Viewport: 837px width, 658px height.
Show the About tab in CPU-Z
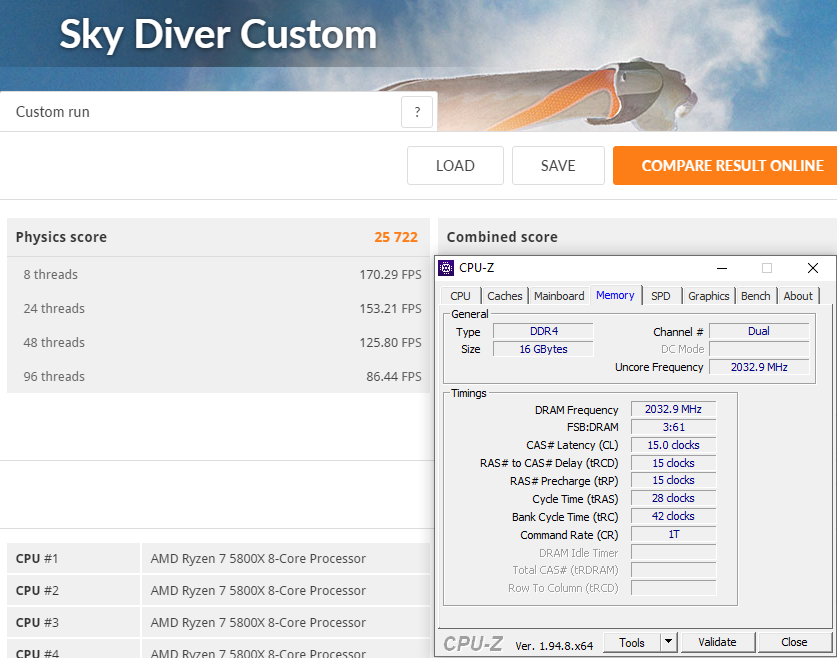click(798, 296)
